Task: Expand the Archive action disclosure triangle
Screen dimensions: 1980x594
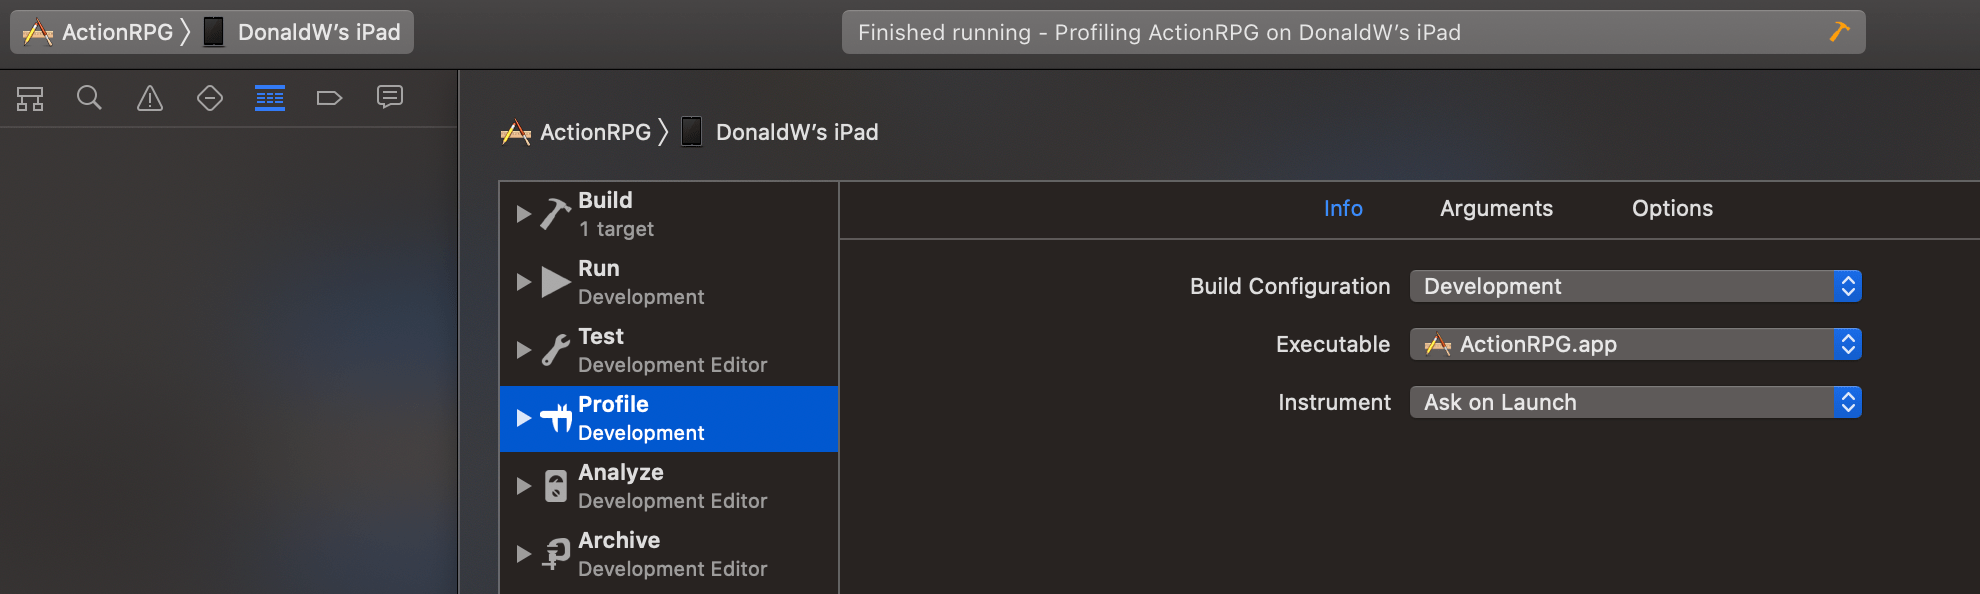Action: pyautogui.click(x=523, y=554)
